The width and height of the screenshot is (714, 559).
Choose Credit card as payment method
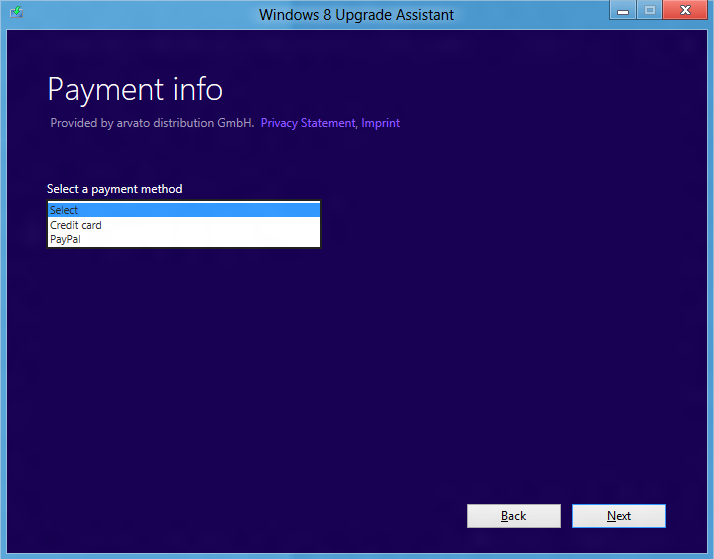[76, 225]
